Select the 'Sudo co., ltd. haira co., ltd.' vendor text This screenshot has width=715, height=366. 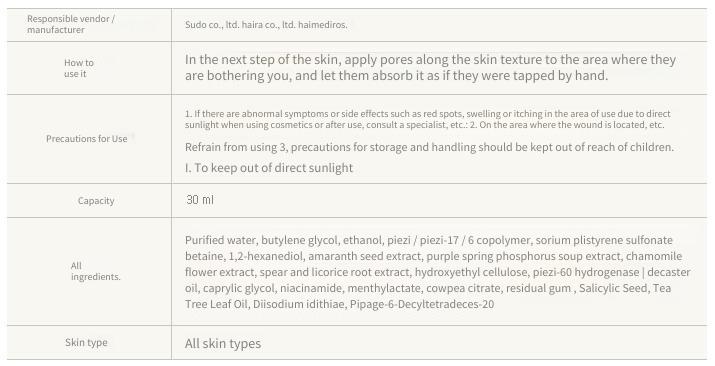(x=240, y=25)
